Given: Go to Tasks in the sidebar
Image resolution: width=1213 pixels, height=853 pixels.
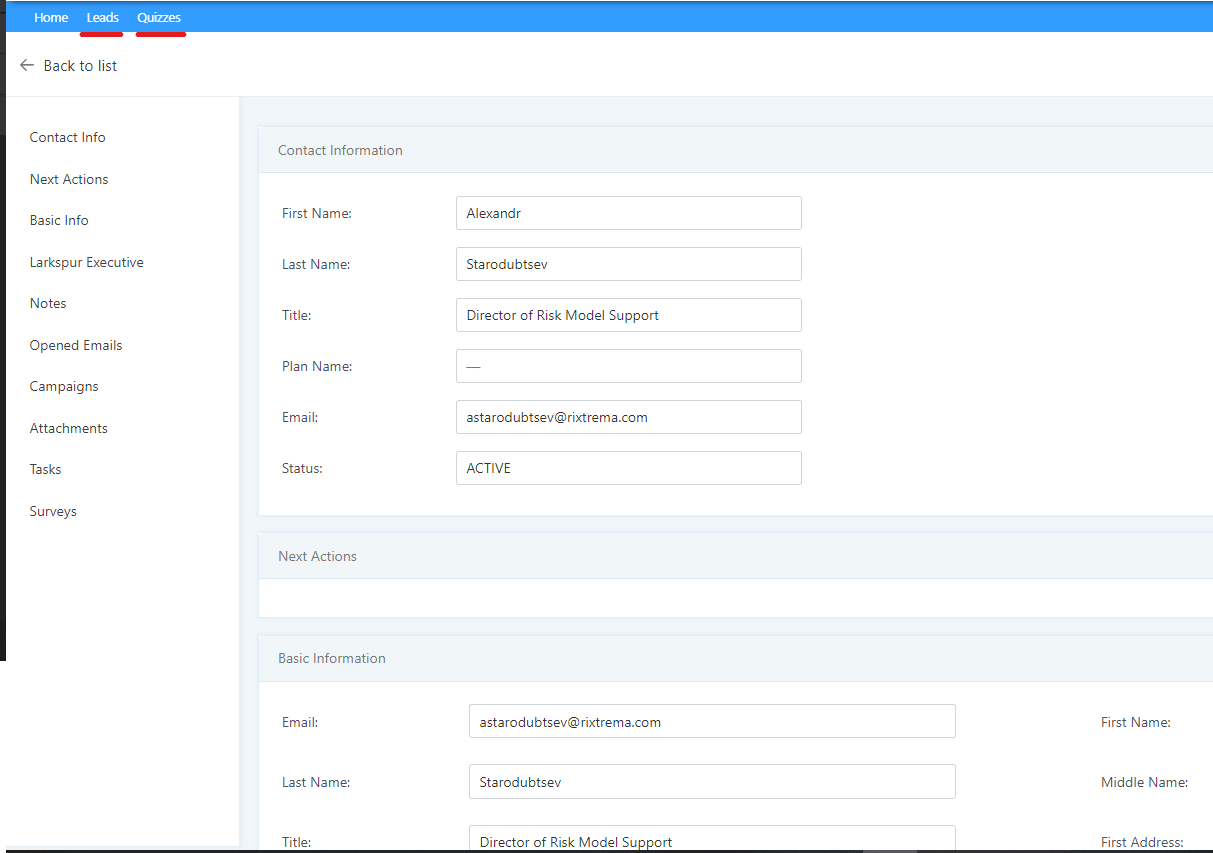Looking at the screenshot, I should pos(45,469).
